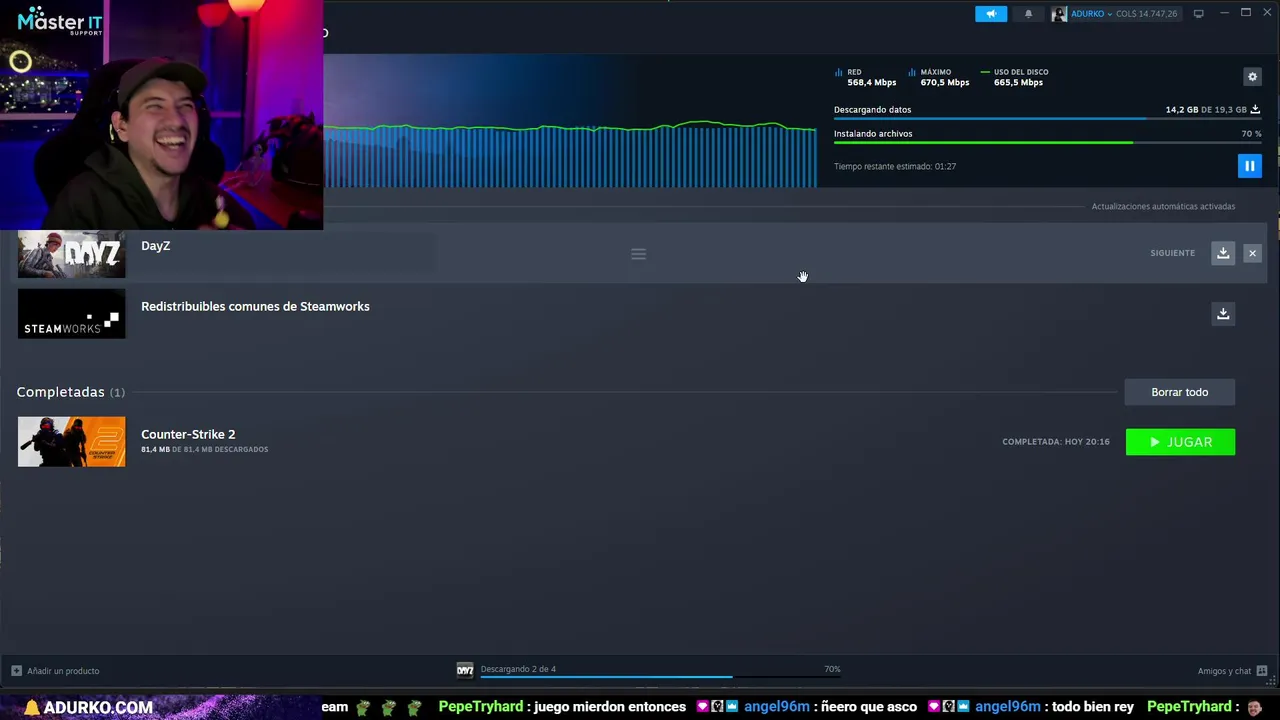
Task: Click the 14,2 GB downloaded amount
Action: [x=1181, y=110]
